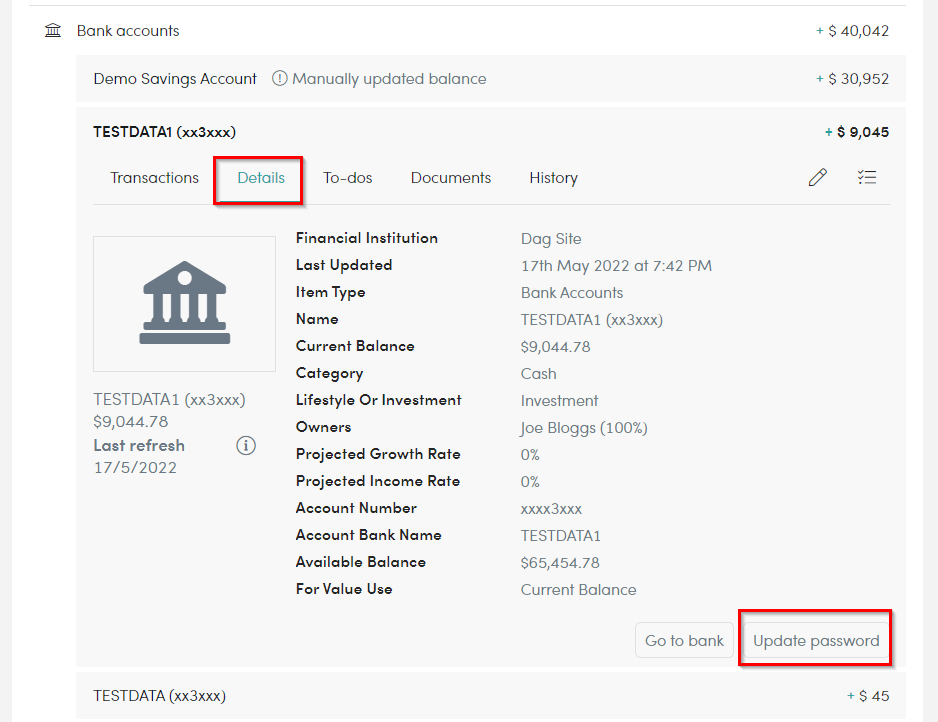This screenshot has height=722, width=938.
Task: Open the To-dos tab
Action: point(348,178)
